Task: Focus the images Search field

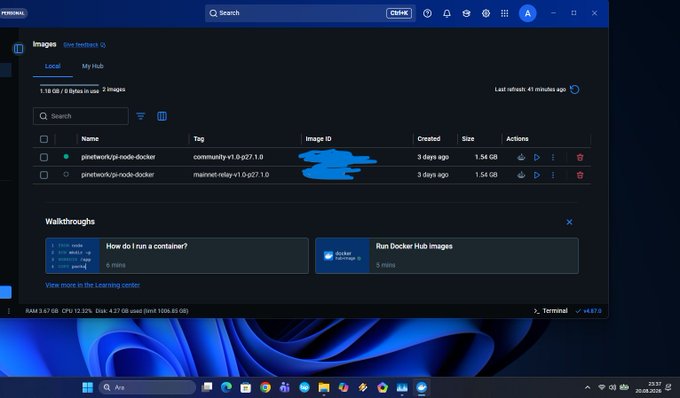Action: click(x=81, y=116)
